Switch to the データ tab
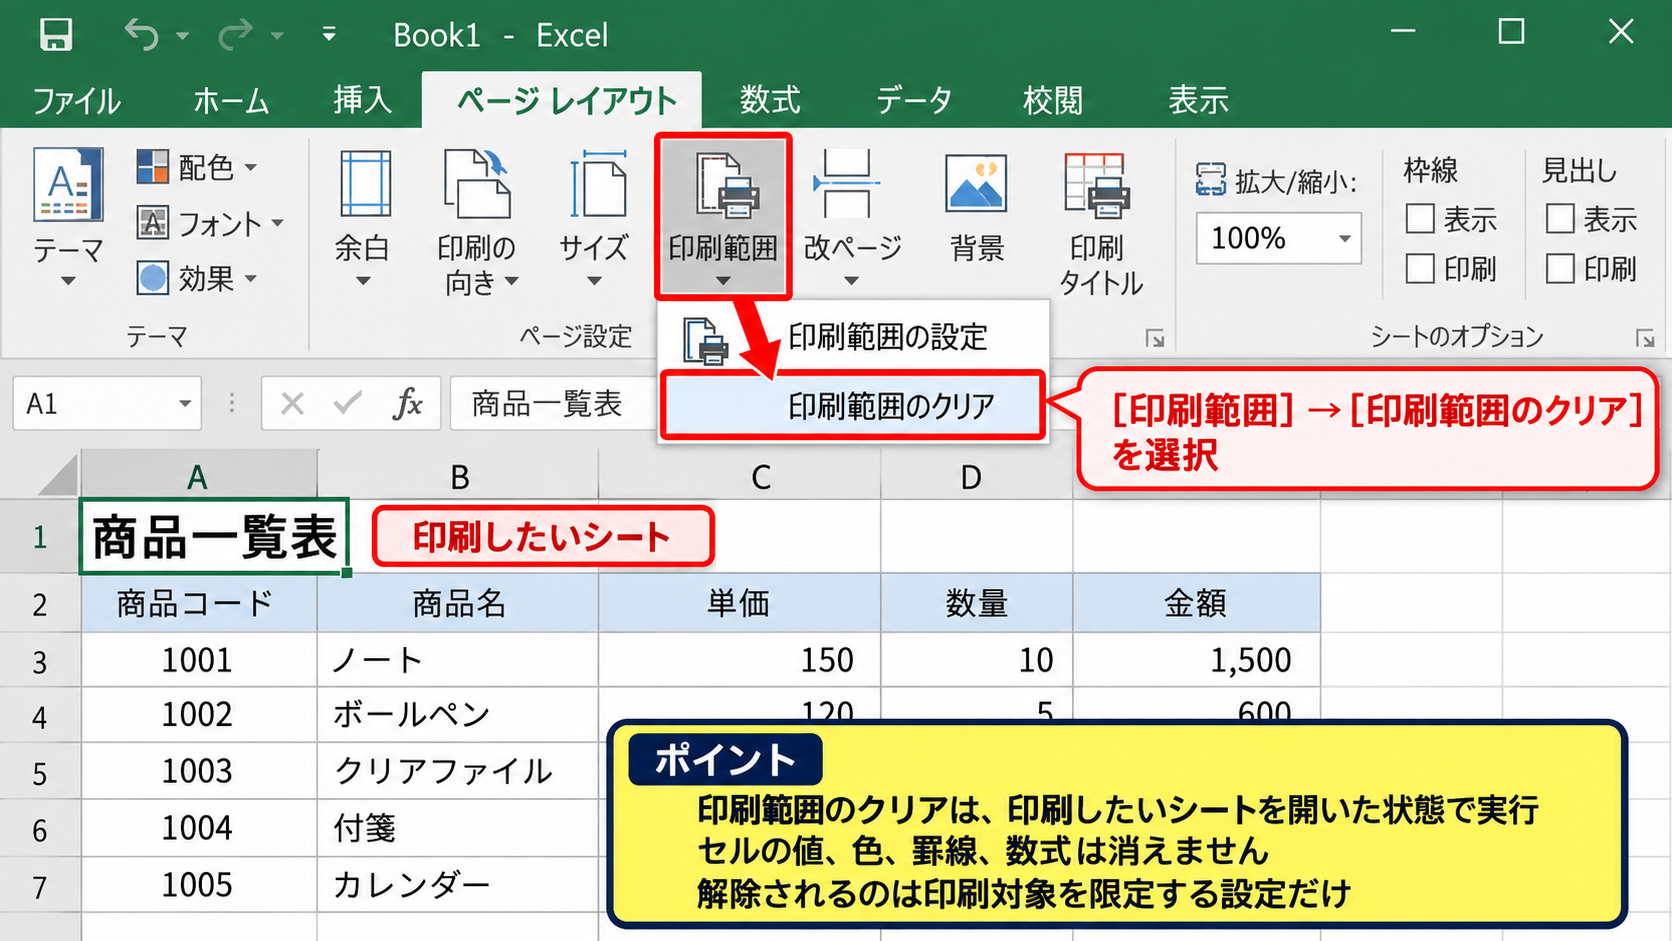The height and width of the screenshot is (941, 1672). click(914, 101)
